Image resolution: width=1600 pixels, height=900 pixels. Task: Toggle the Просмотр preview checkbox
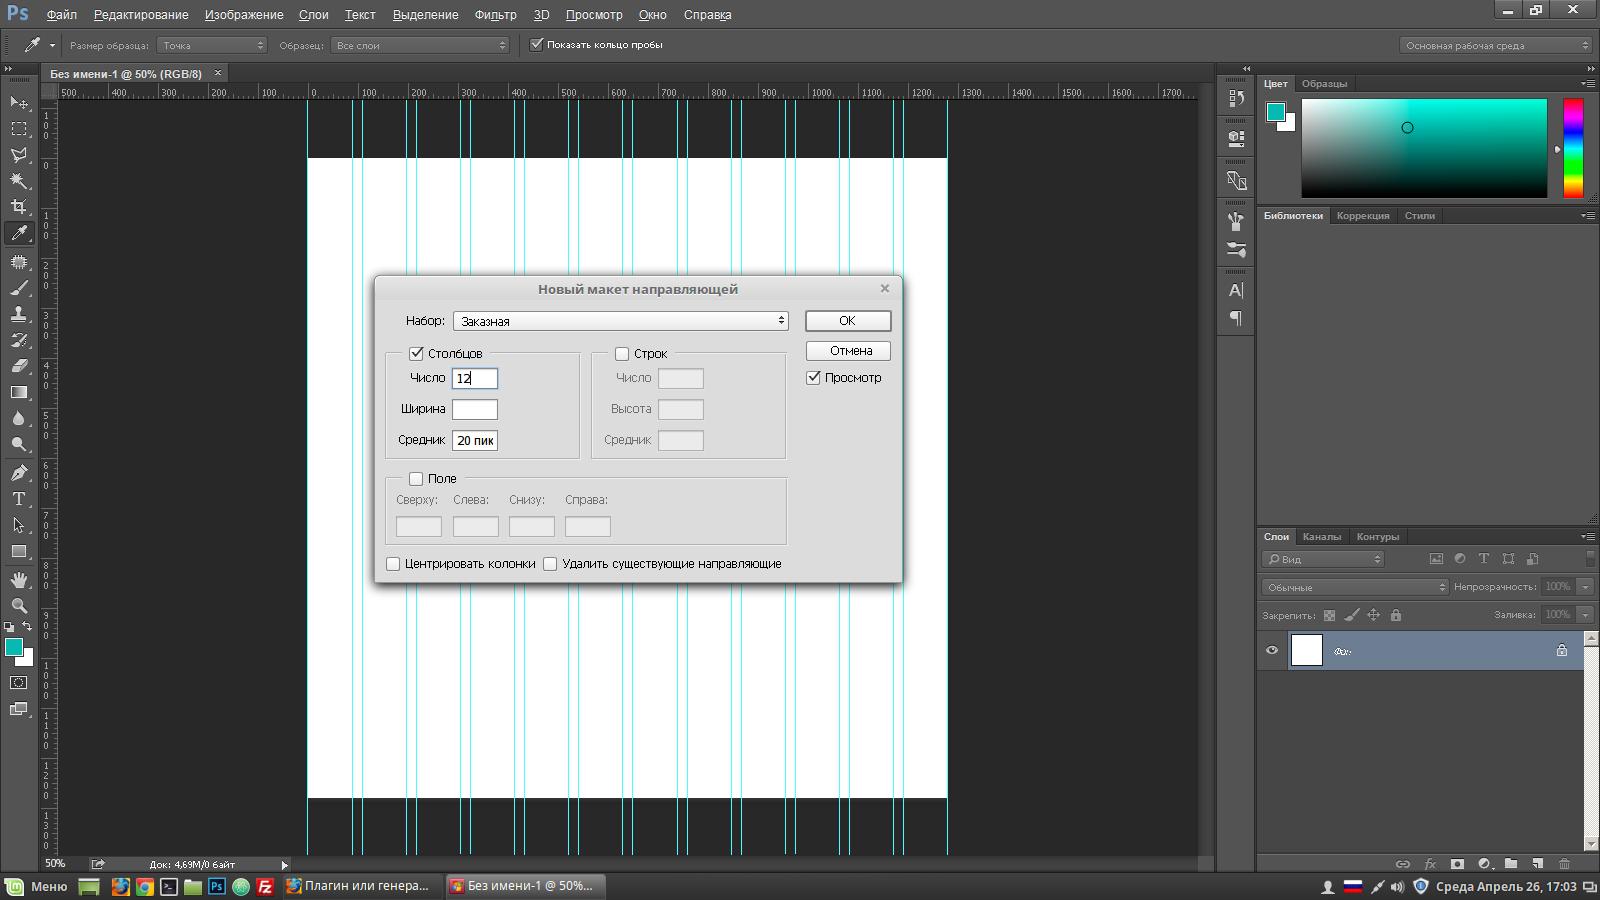[x=813, y=378]
